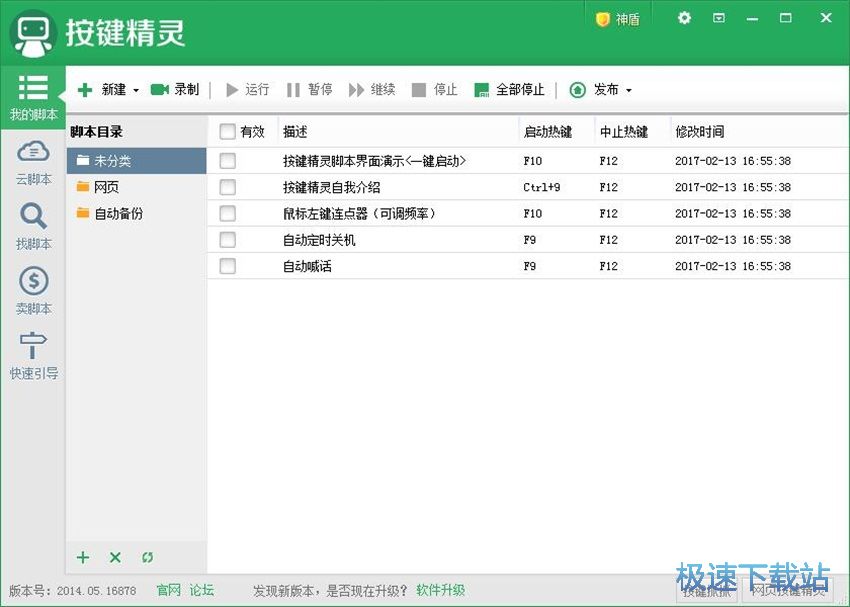Click the 脚本目录 panel header
850x607 pixels.
96,132
